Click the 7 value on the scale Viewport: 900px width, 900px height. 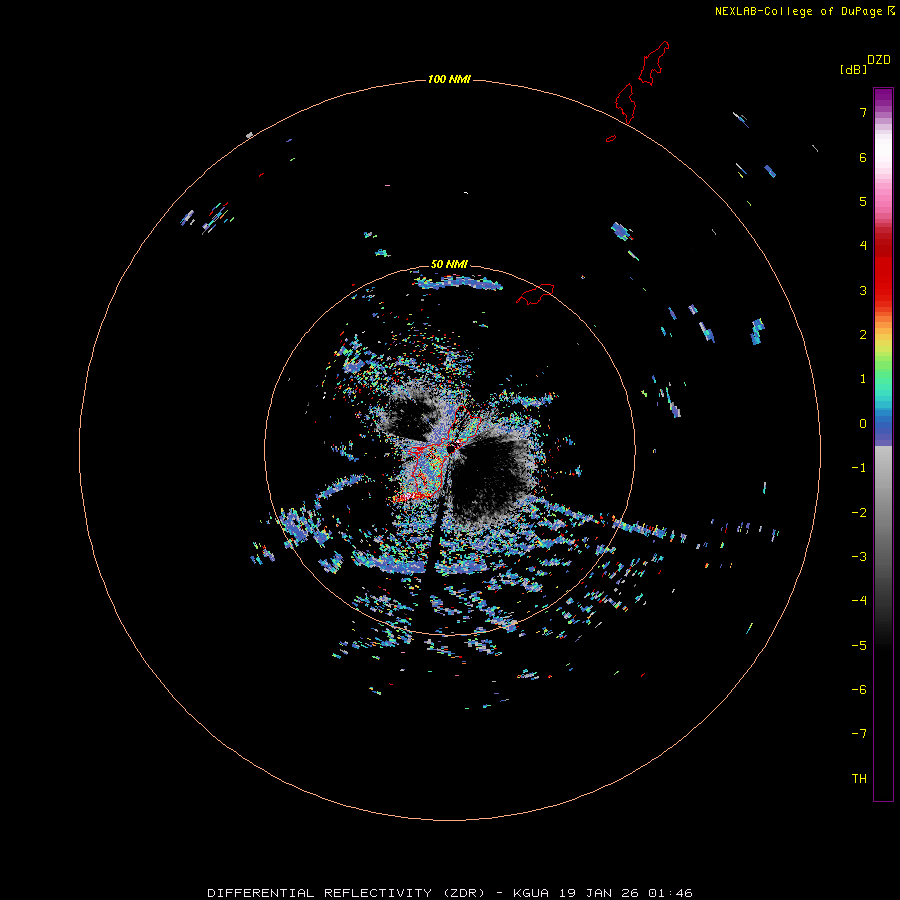click(x=863, y=112)
